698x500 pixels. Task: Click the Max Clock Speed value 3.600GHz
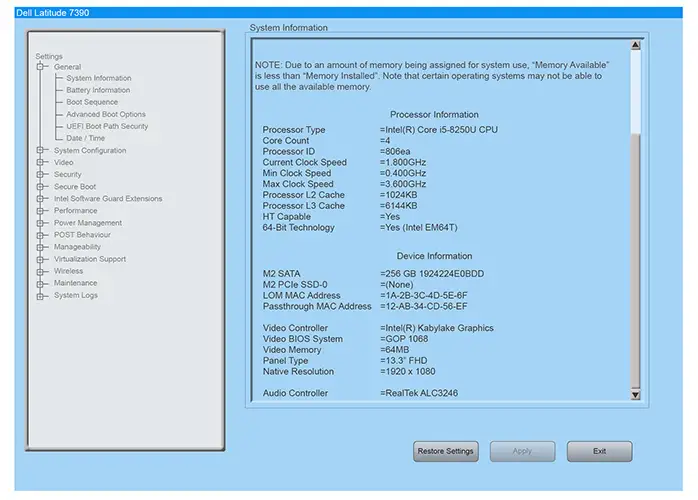point(403,184)
